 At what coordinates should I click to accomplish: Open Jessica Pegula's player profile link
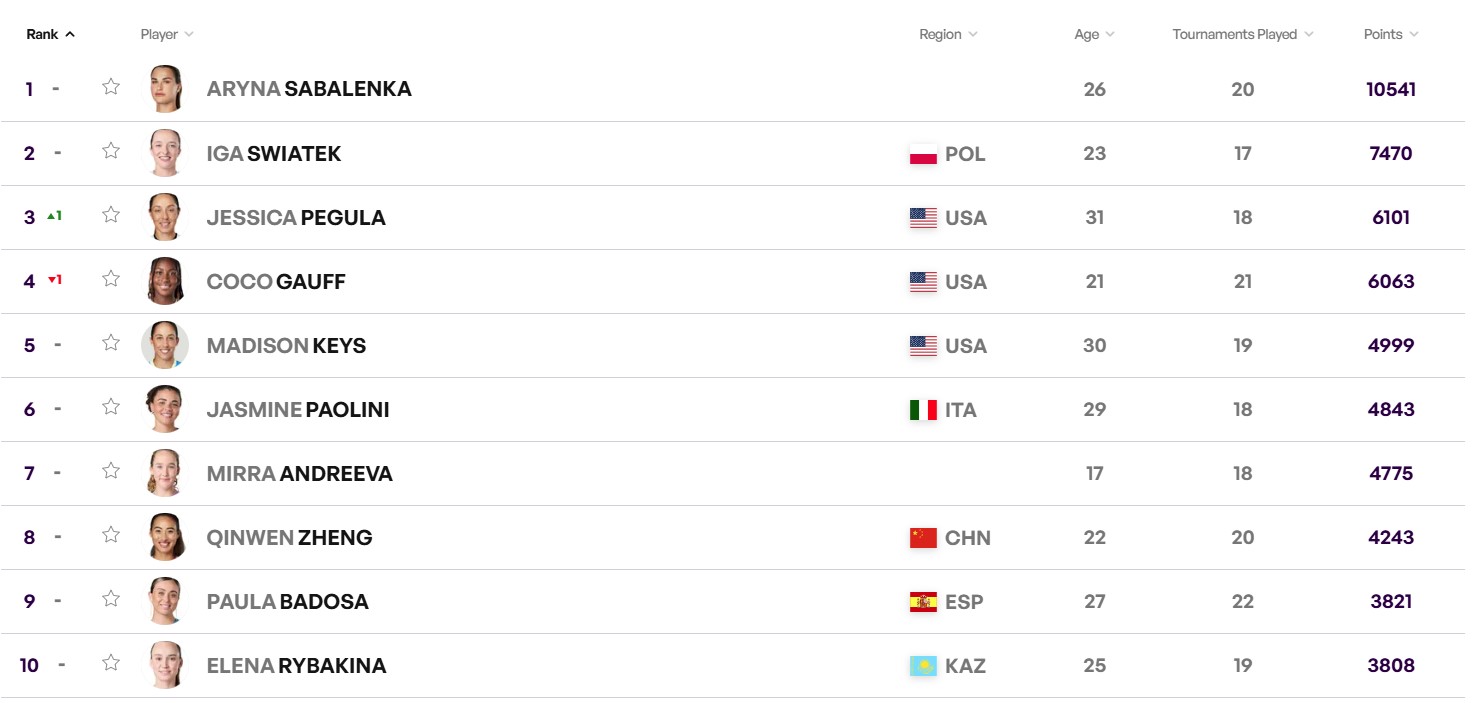pos(295,218)
